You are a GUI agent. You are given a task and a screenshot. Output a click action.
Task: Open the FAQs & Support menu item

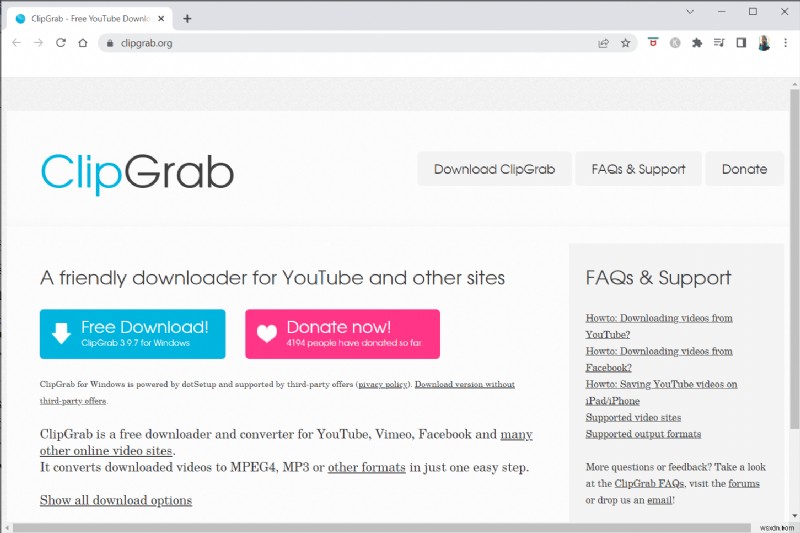coord(638,169)
